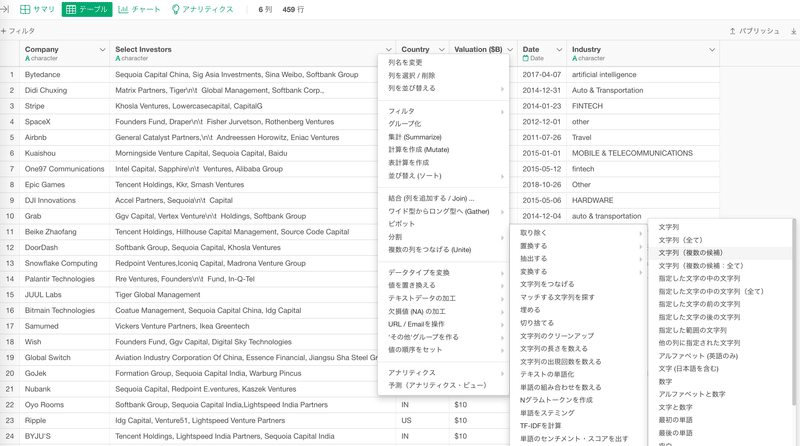
Task: Click the 2018-10-26 date cell
Action: [x=542, y=185]
